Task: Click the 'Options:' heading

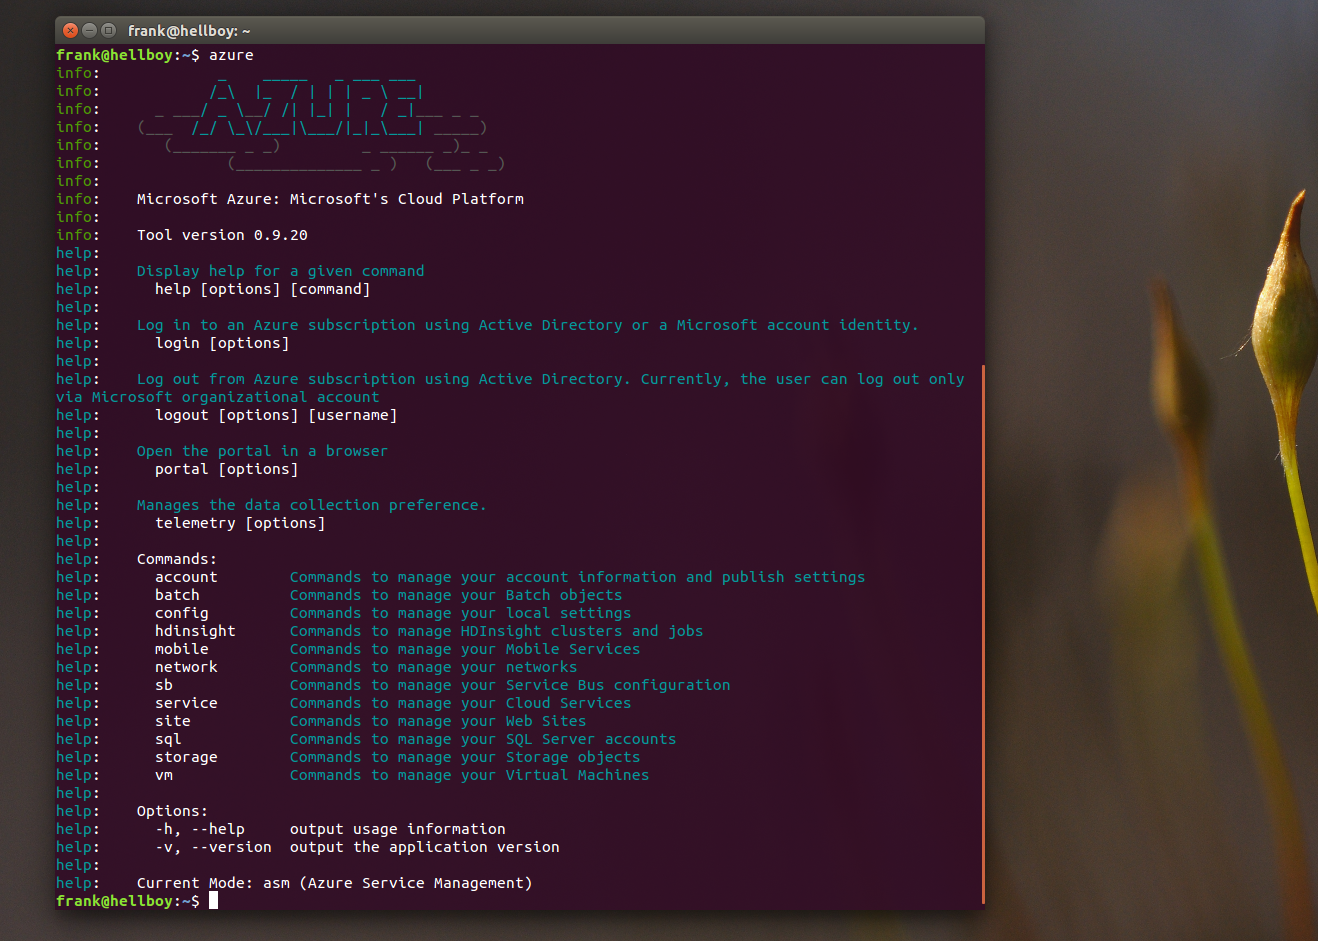Action: point(173,811)
